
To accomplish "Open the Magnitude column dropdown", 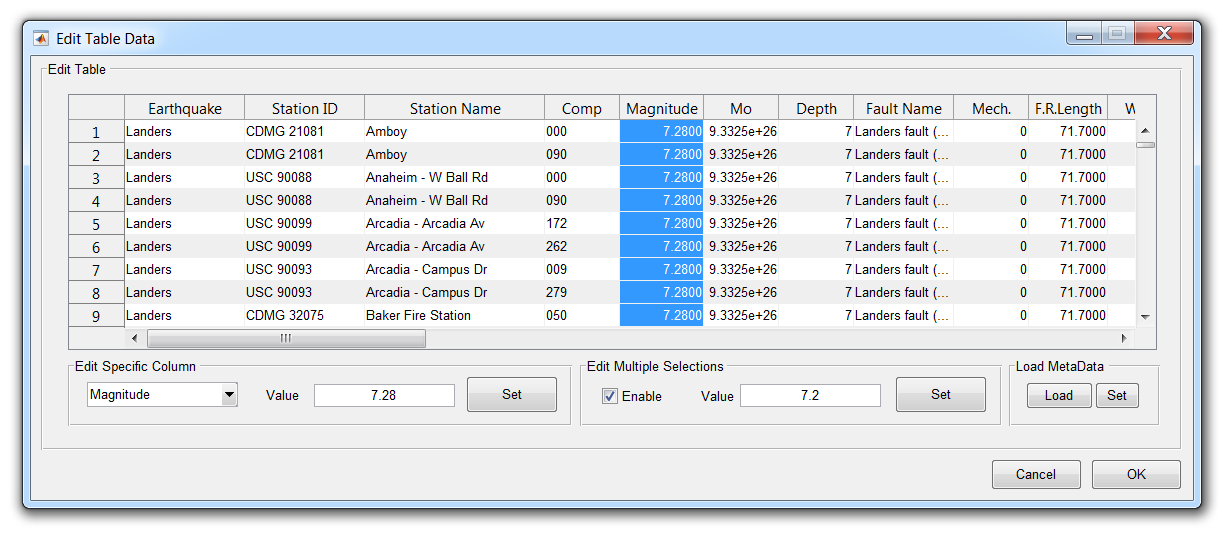I will pyautogui.click(x=229, y=395).
